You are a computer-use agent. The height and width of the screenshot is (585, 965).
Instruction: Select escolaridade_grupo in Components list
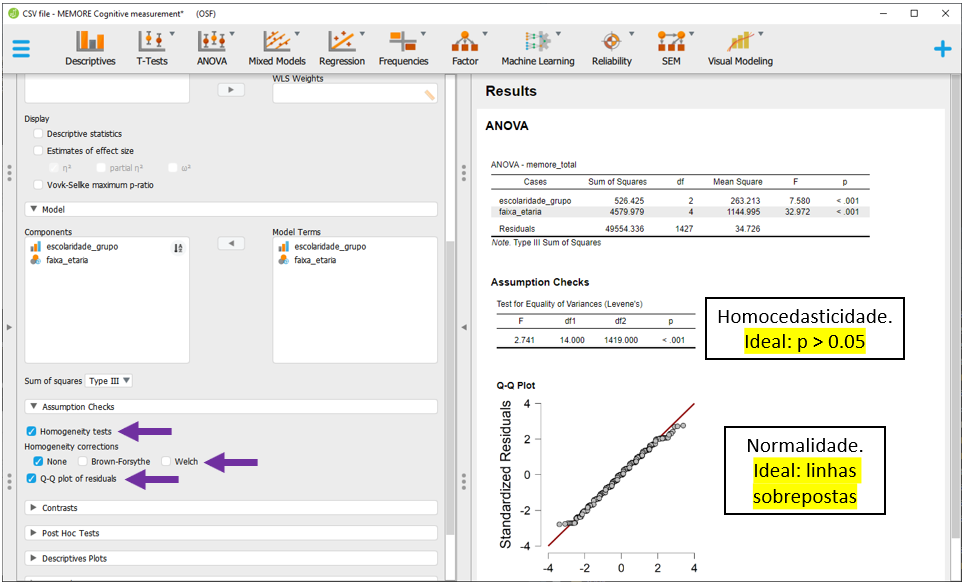(82, 247)
